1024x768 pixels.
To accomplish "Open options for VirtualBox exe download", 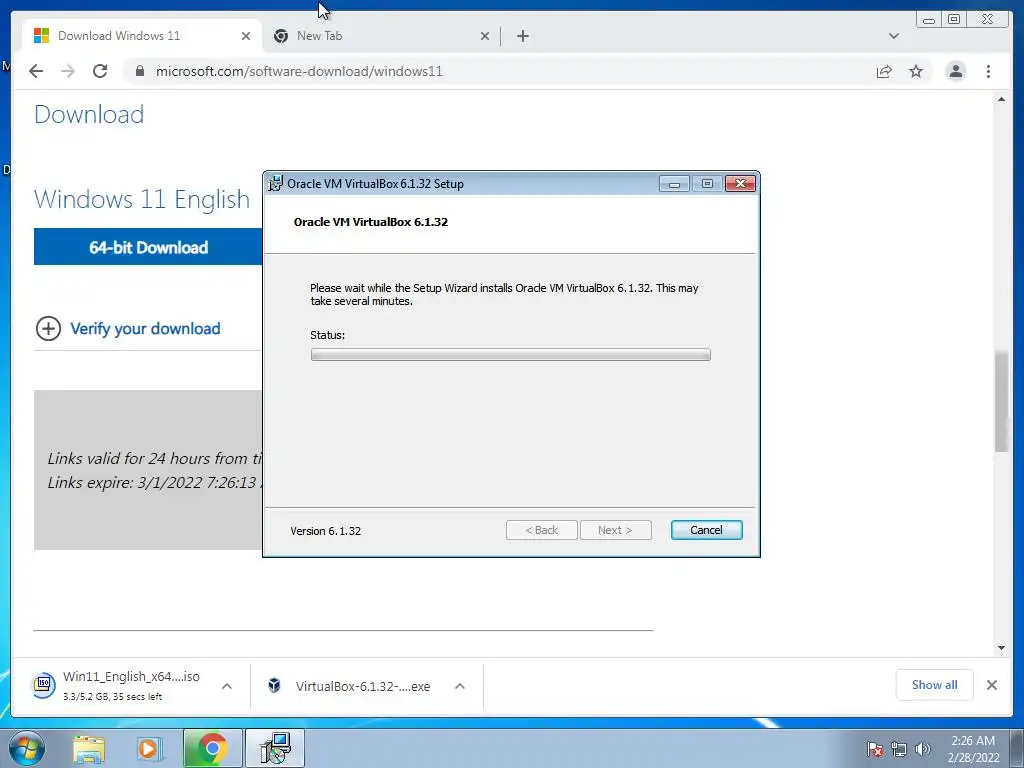I will pyautogui.click(x=460, y=686).
